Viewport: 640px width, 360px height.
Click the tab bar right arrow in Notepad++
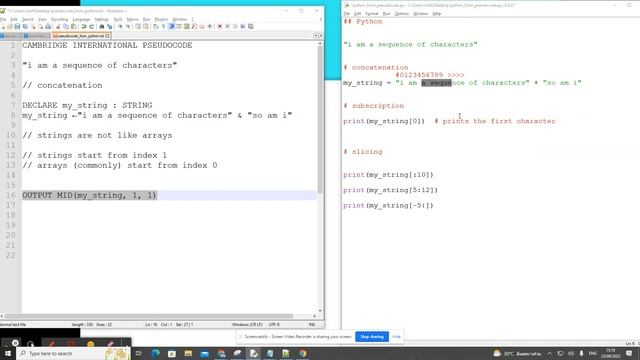click(321, 36)
